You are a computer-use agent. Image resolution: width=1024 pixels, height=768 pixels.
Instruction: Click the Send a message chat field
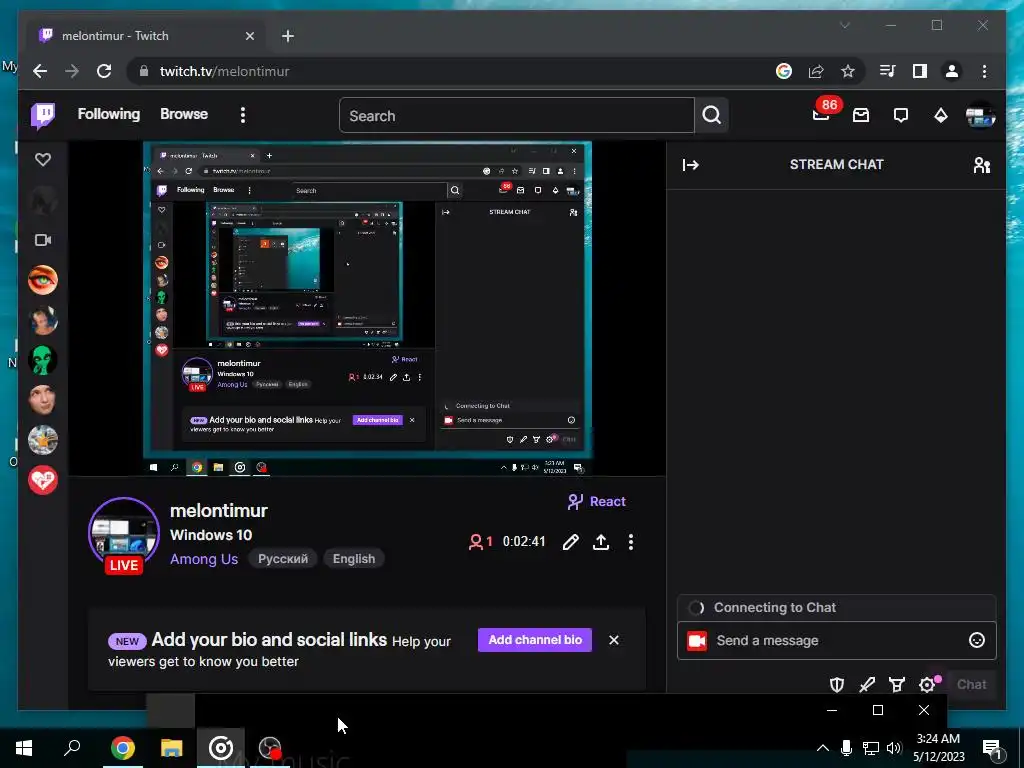(x=837, y=641)
